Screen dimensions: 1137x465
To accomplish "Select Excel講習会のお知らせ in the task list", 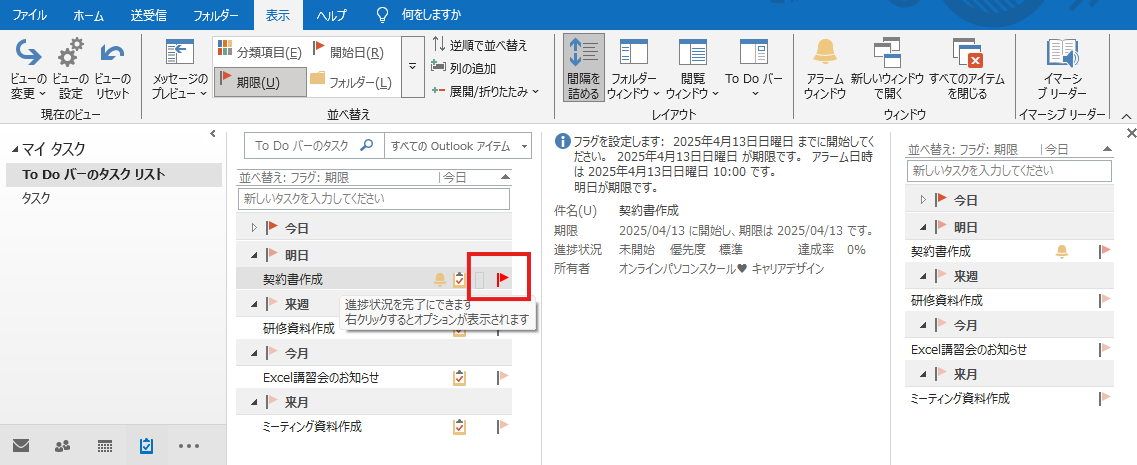I will tap(321, 377).
